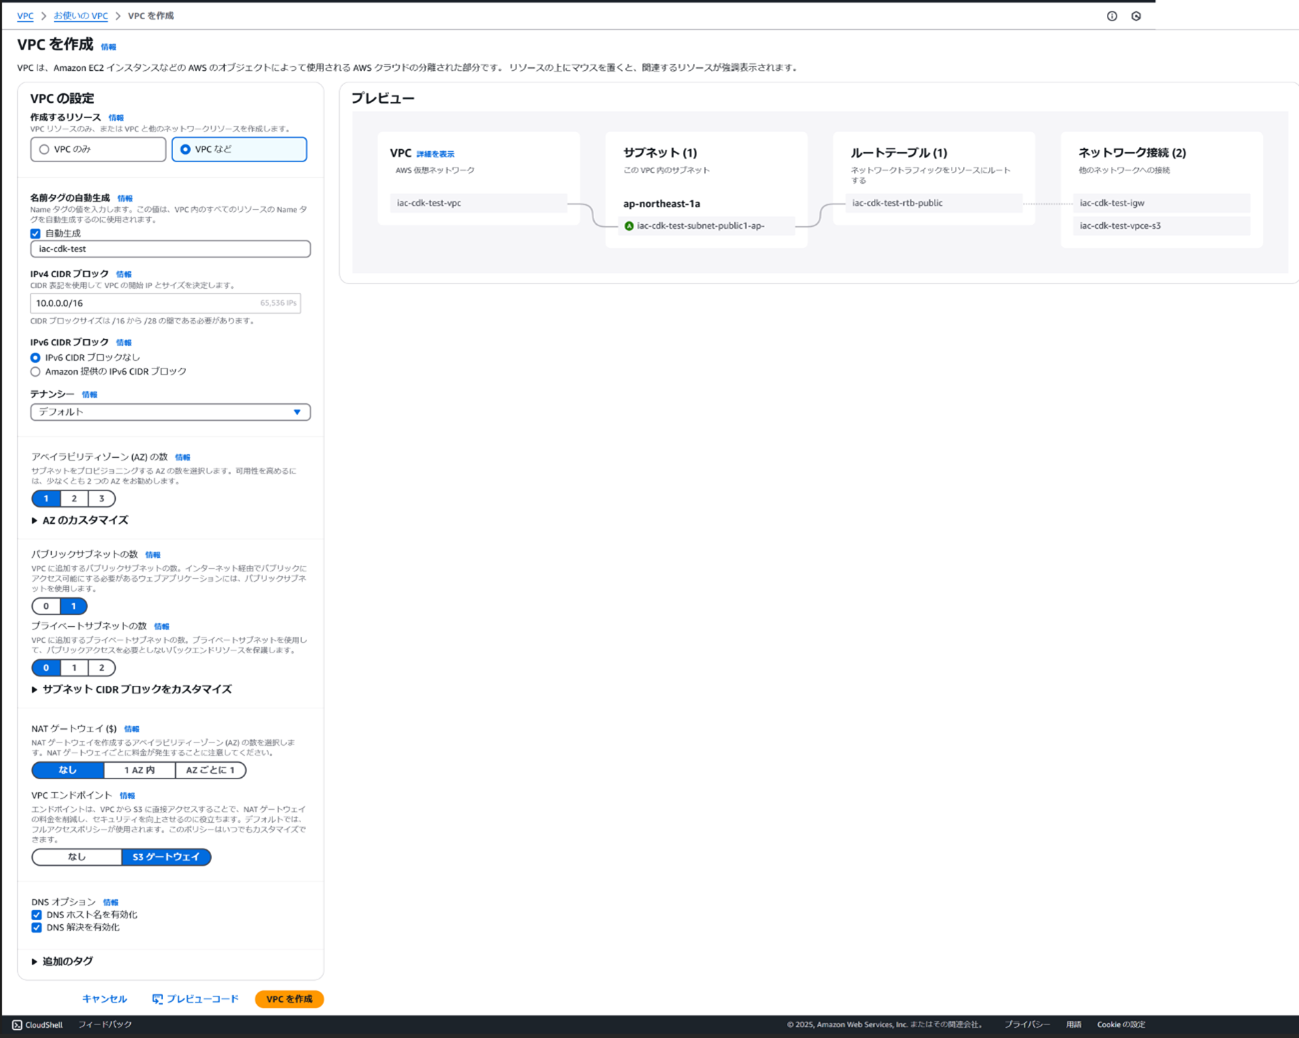Set public subnets count to 1
The height and width of the screenshot is (1038, 1299).
[x=73, y=606]
